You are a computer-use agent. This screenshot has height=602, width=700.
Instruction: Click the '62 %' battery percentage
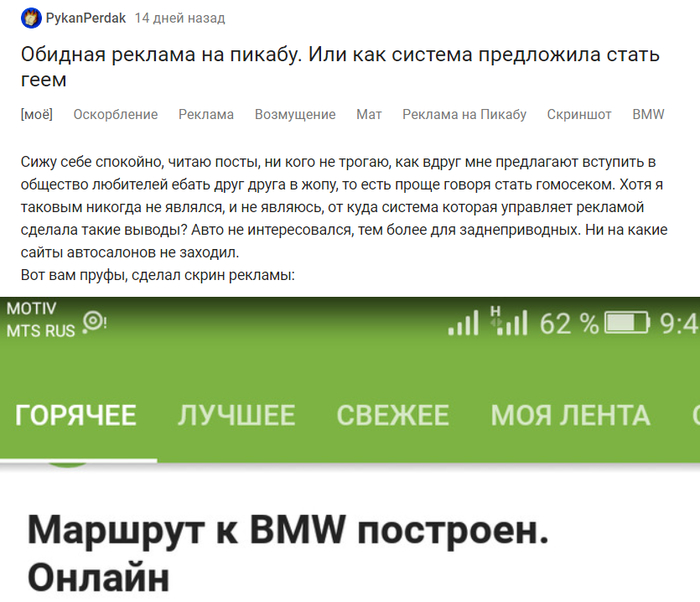pyautogui.click(x=569, y=323)
